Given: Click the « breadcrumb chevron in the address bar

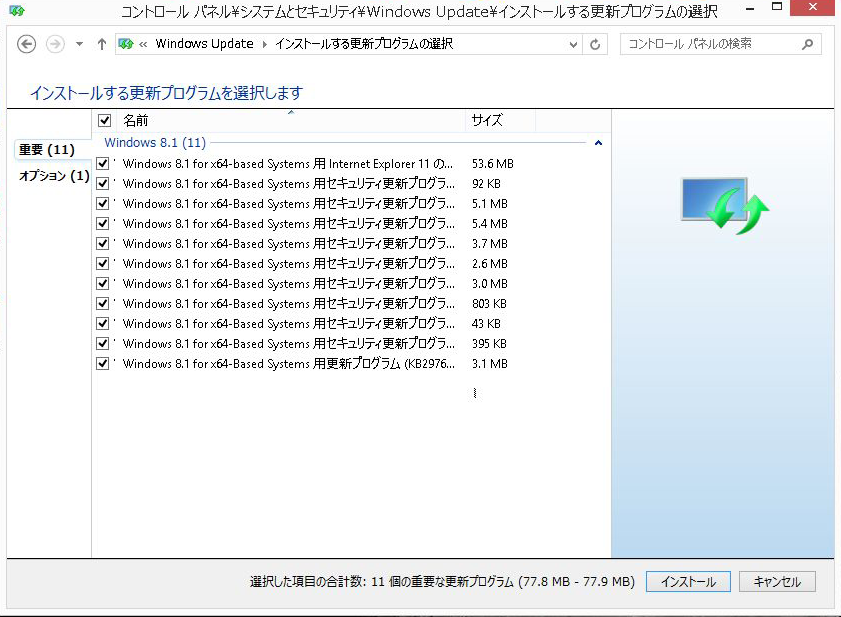Looking at the screenshot, I should [x=143, y=45].
